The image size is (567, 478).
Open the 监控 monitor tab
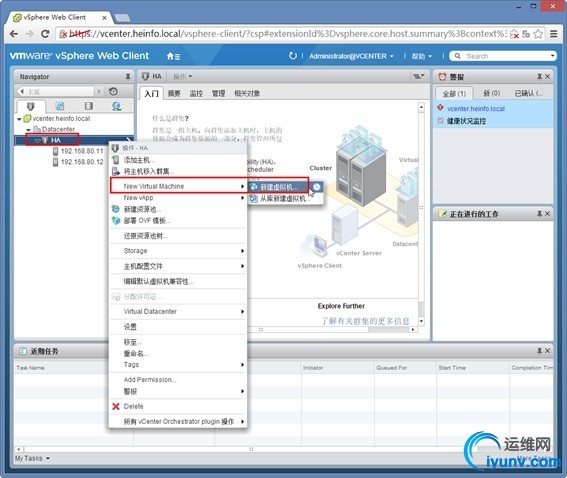pos(196,93)
